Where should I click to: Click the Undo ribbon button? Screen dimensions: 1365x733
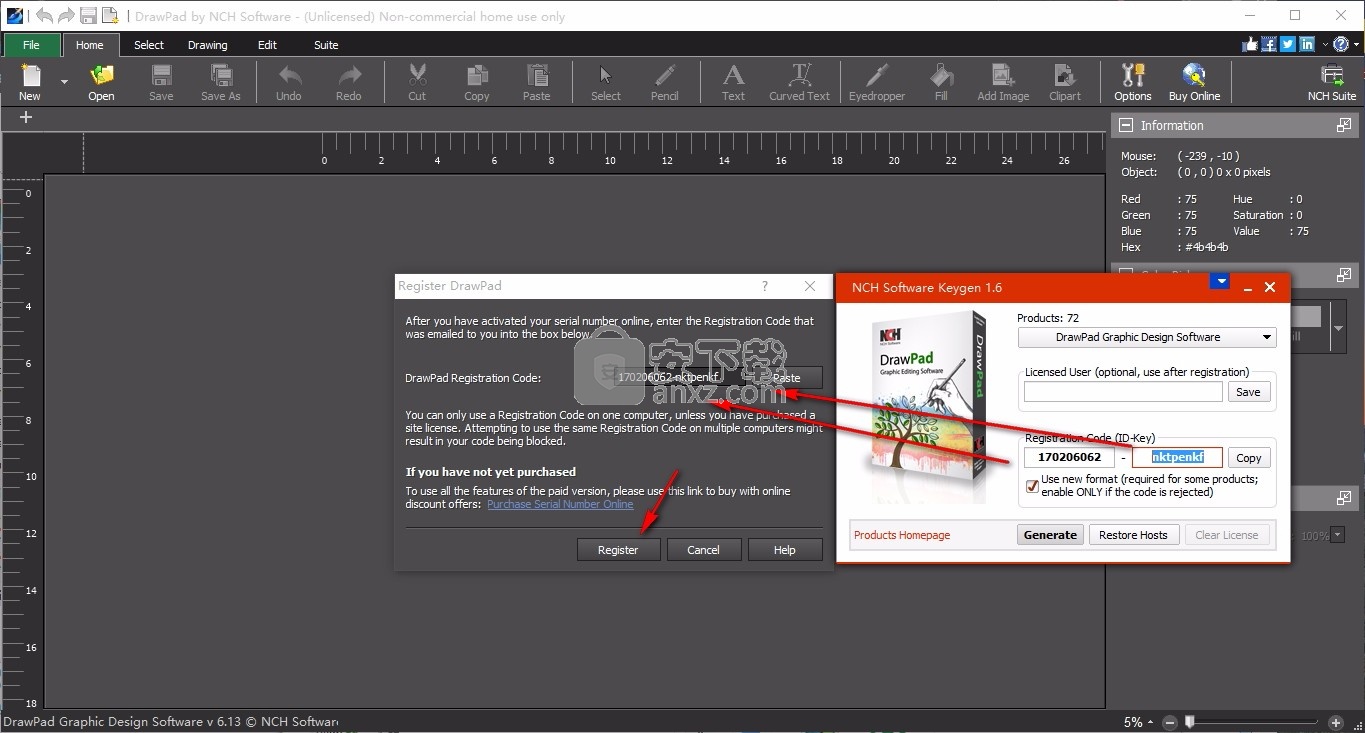tap(289, 82)
